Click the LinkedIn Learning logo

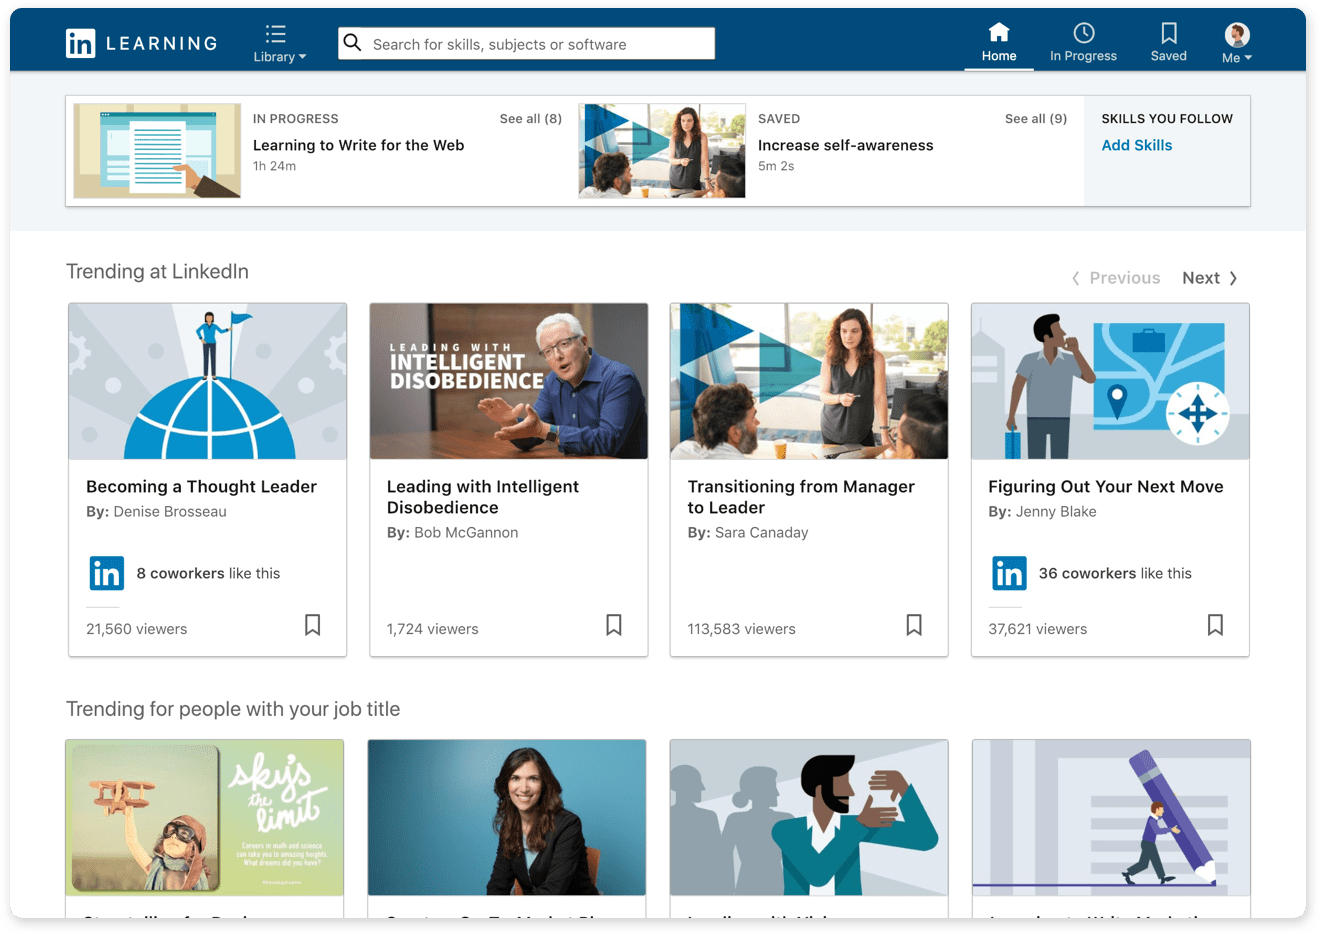(x=141, y=43)
